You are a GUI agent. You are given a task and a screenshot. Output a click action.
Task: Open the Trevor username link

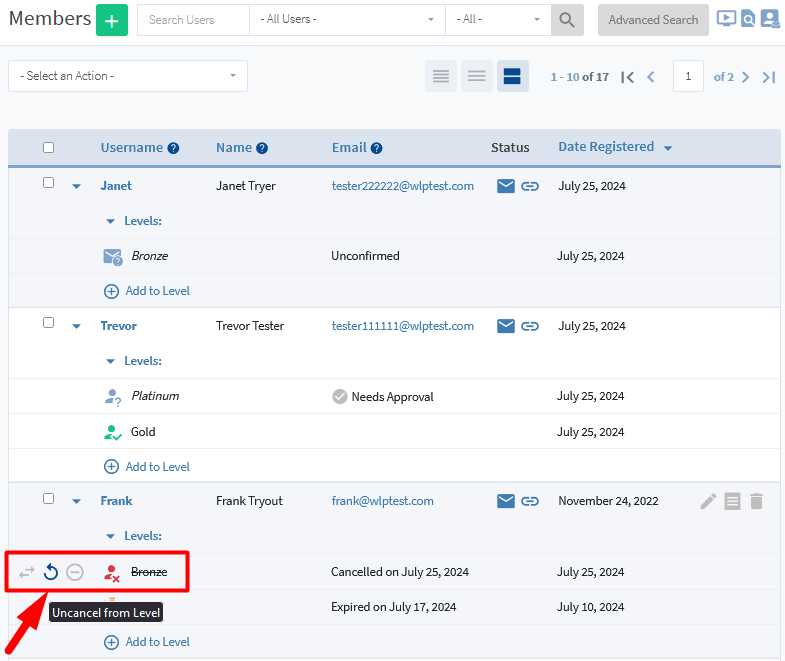tap(118, 326)
